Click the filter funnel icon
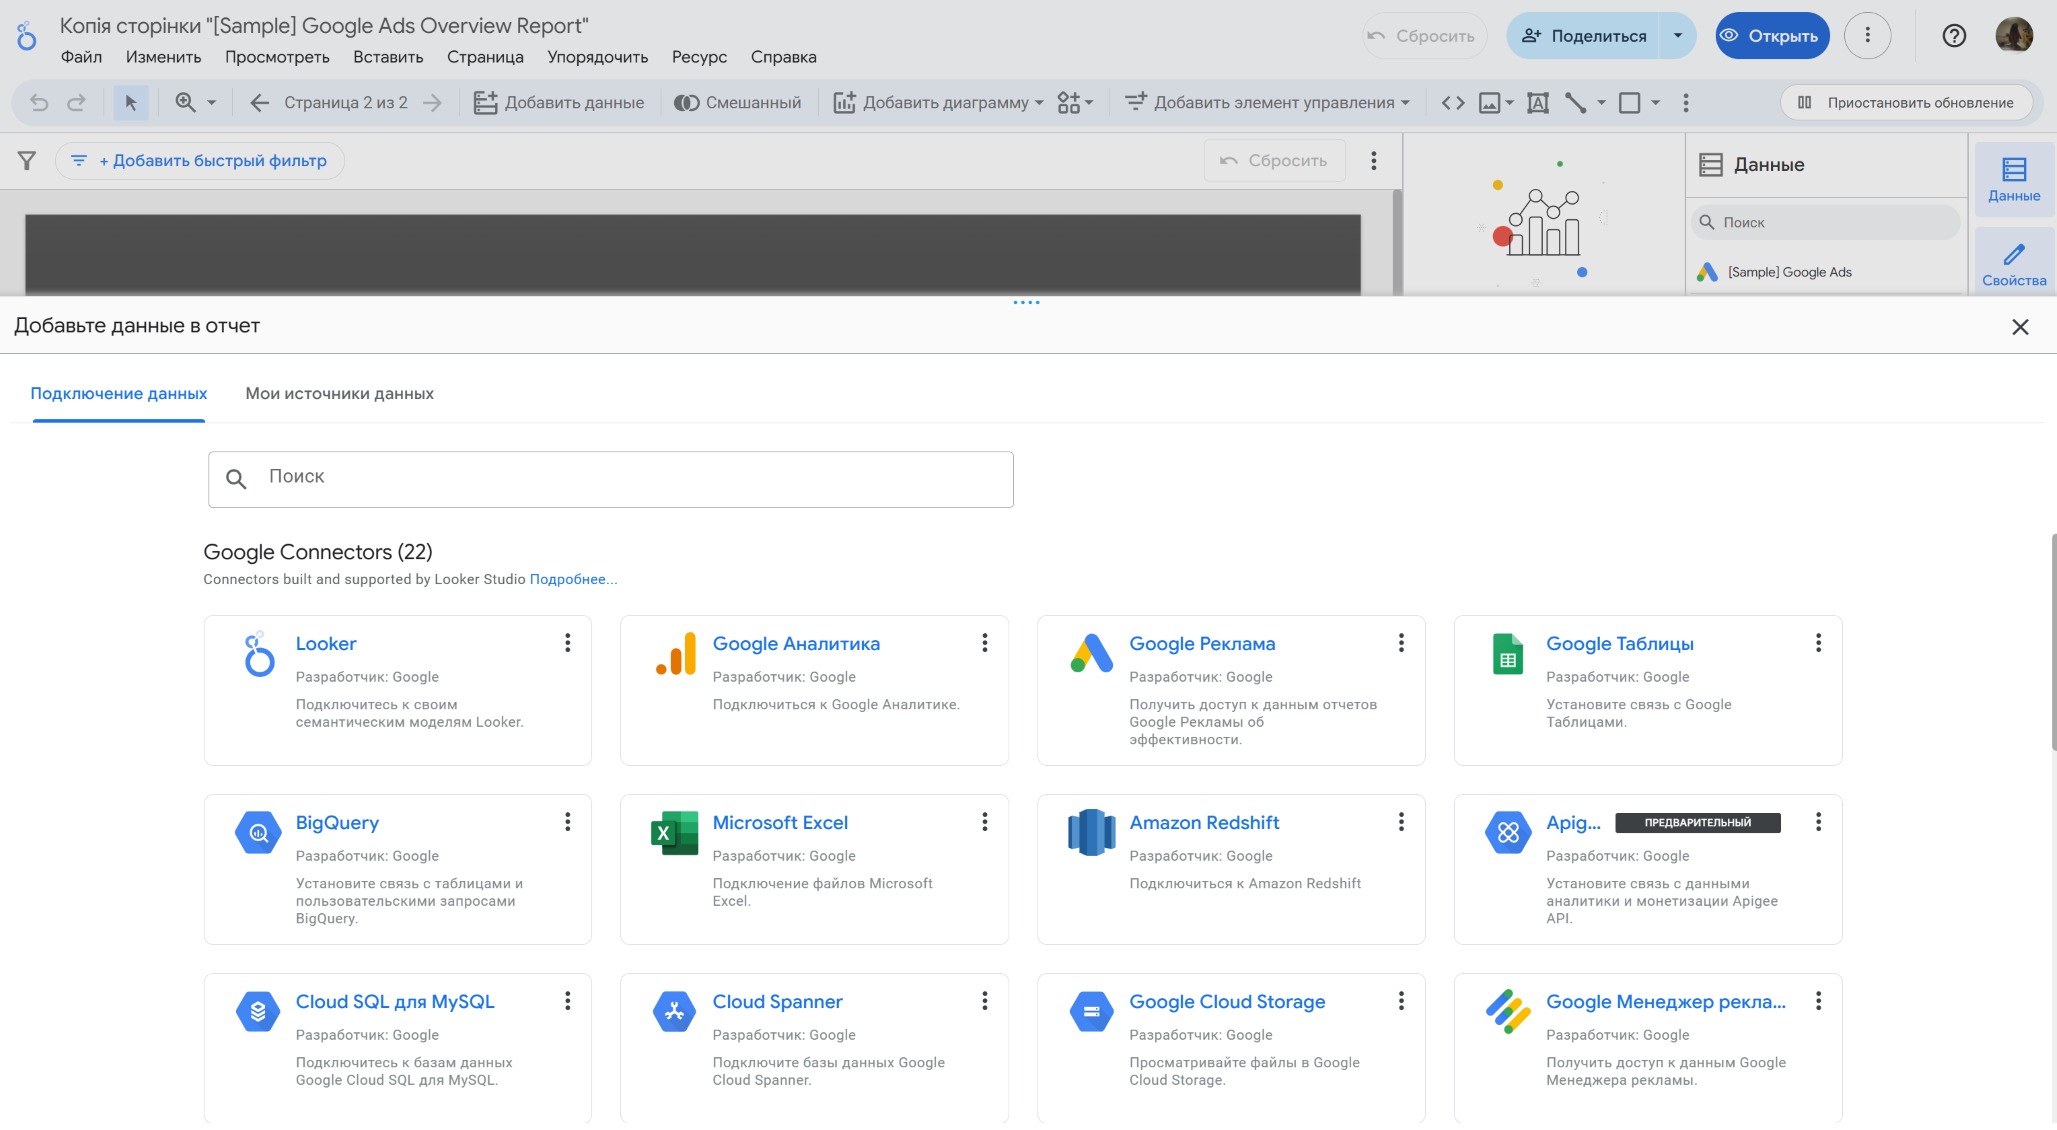This screenshot has height=1130, width=2057. (27, 160)
